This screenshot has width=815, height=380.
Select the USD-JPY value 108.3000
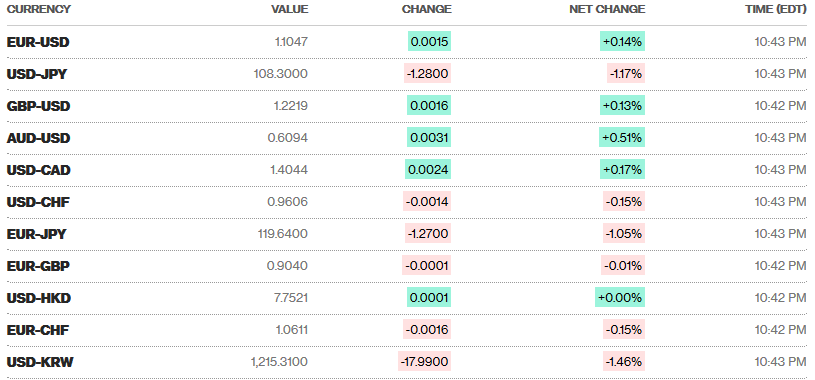pyautogui.click(x=281, y=74)
